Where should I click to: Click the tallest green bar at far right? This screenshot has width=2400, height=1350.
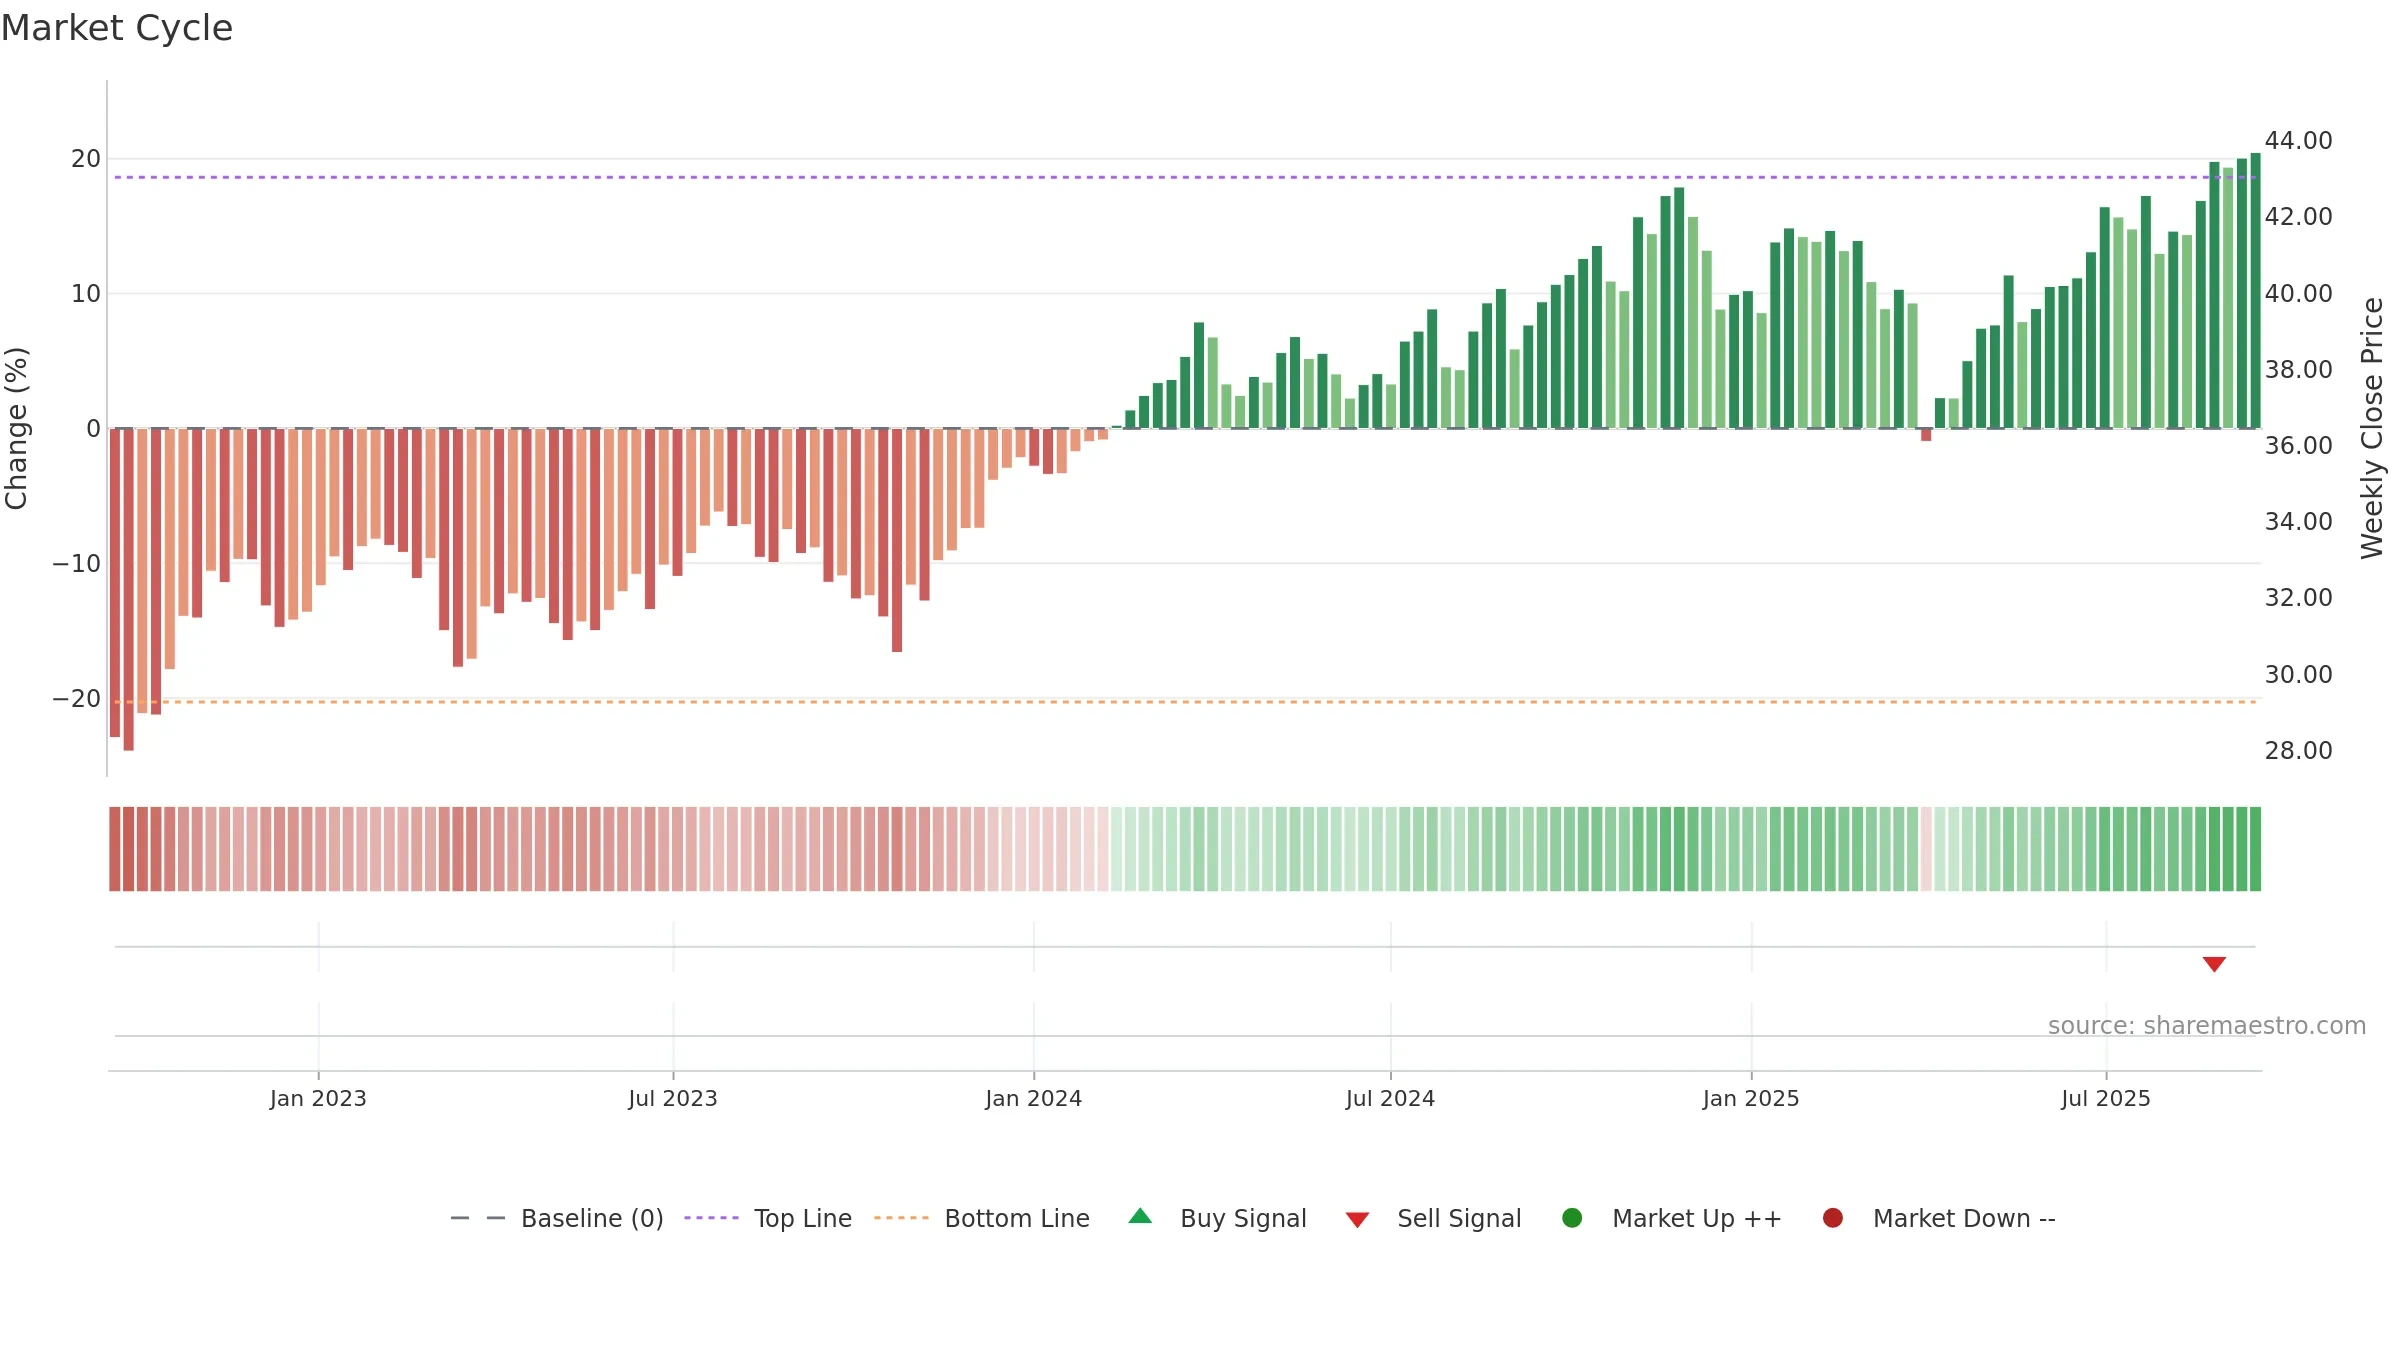coord(2255,290)
